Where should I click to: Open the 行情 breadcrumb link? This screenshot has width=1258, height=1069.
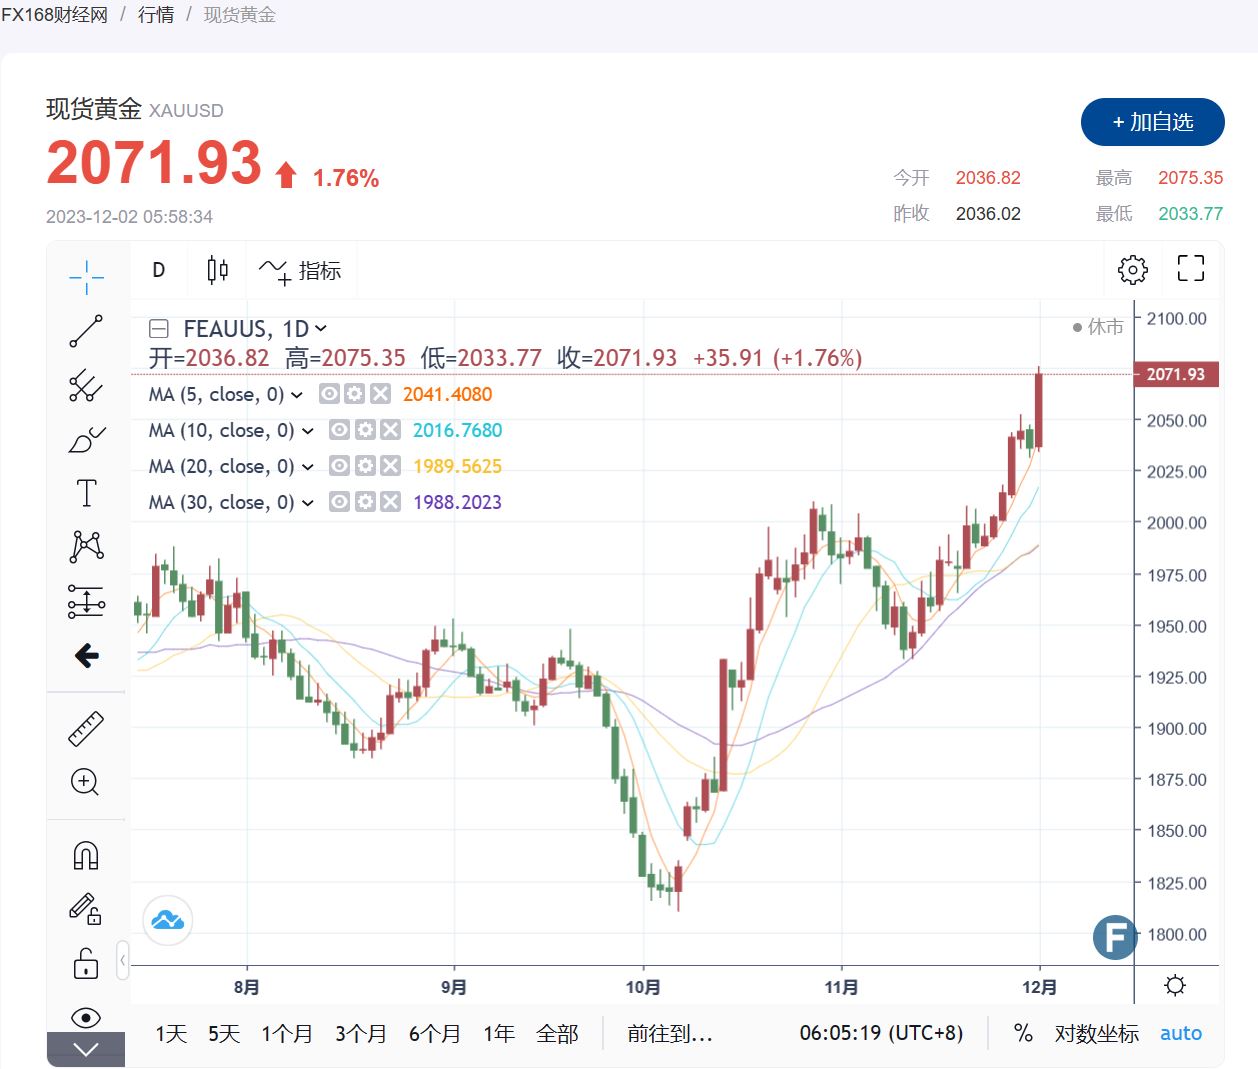coord(156,15)
